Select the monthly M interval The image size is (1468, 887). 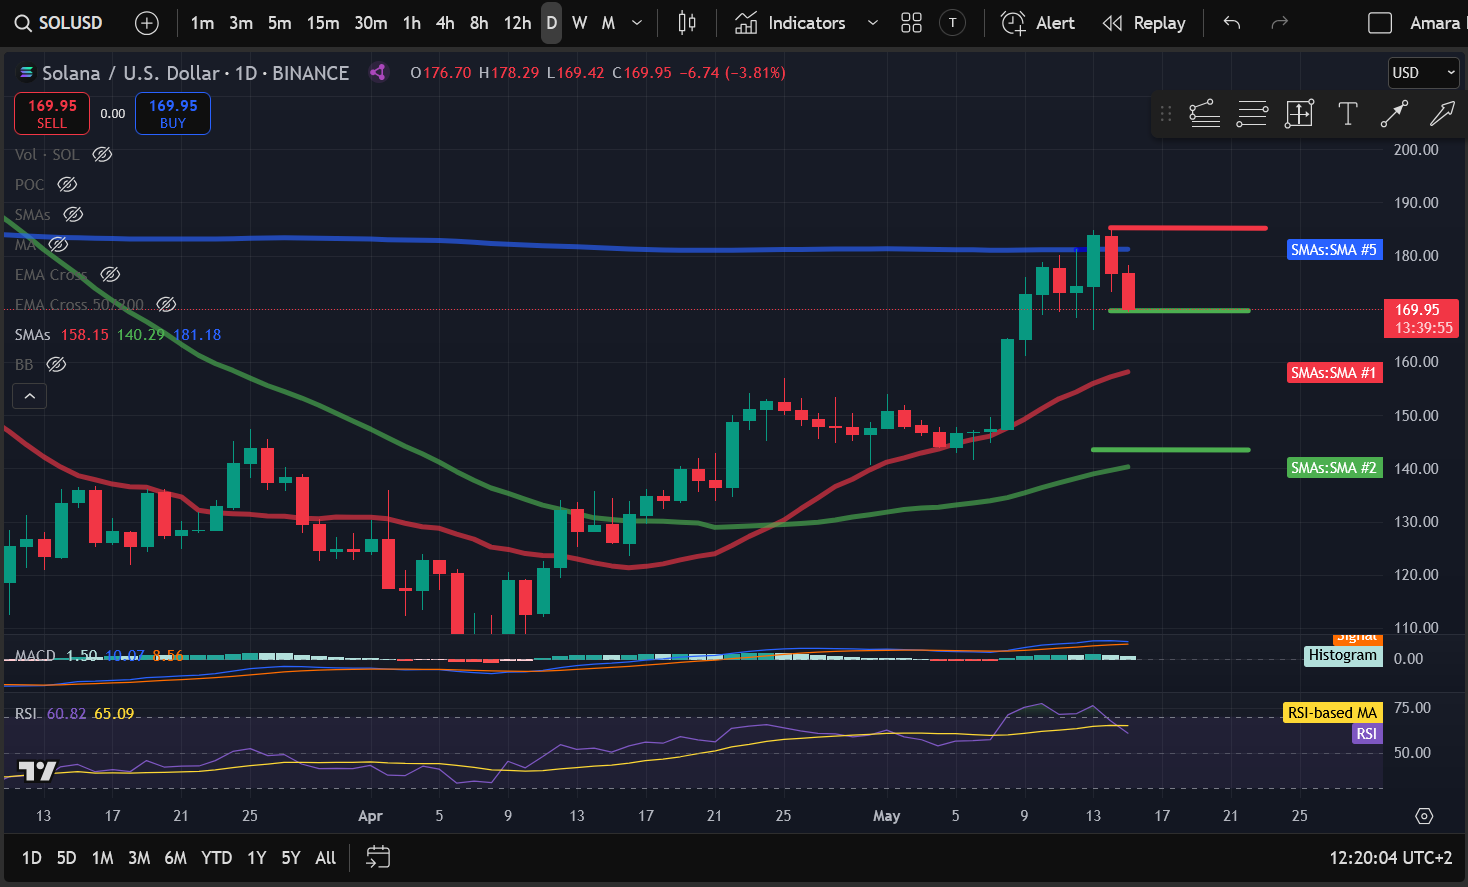click(x=608, y=23)
